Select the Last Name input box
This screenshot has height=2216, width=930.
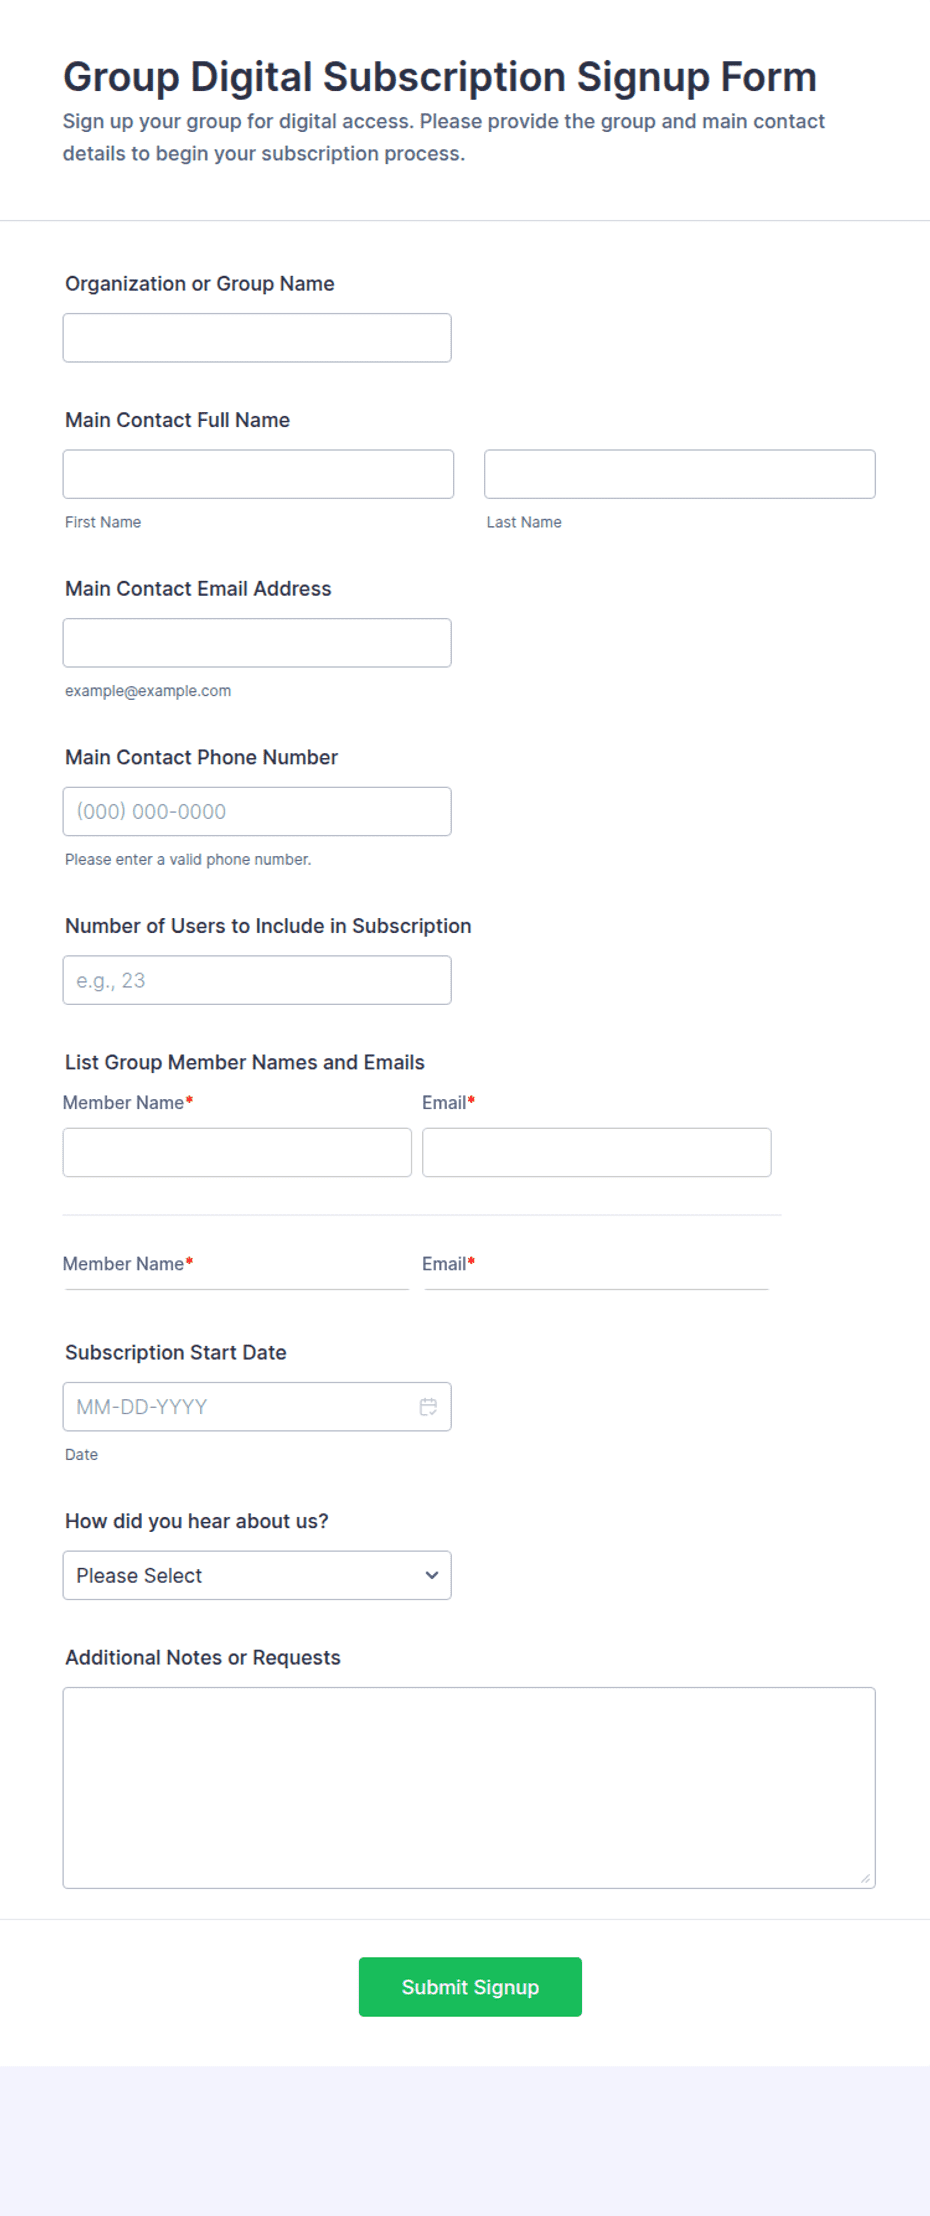680,474
